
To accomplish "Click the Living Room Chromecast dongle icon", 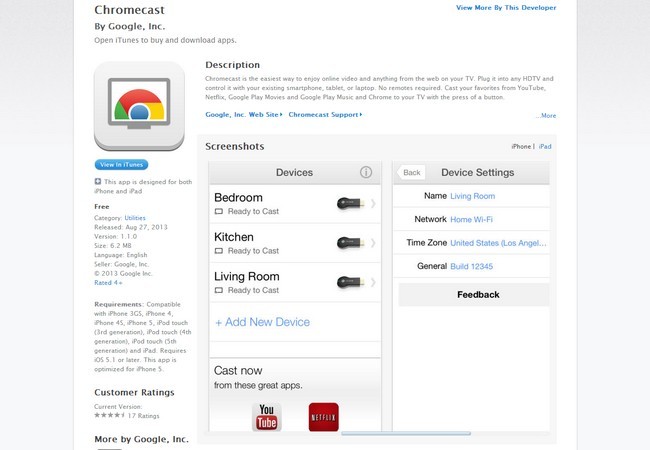I will (351, 282).
